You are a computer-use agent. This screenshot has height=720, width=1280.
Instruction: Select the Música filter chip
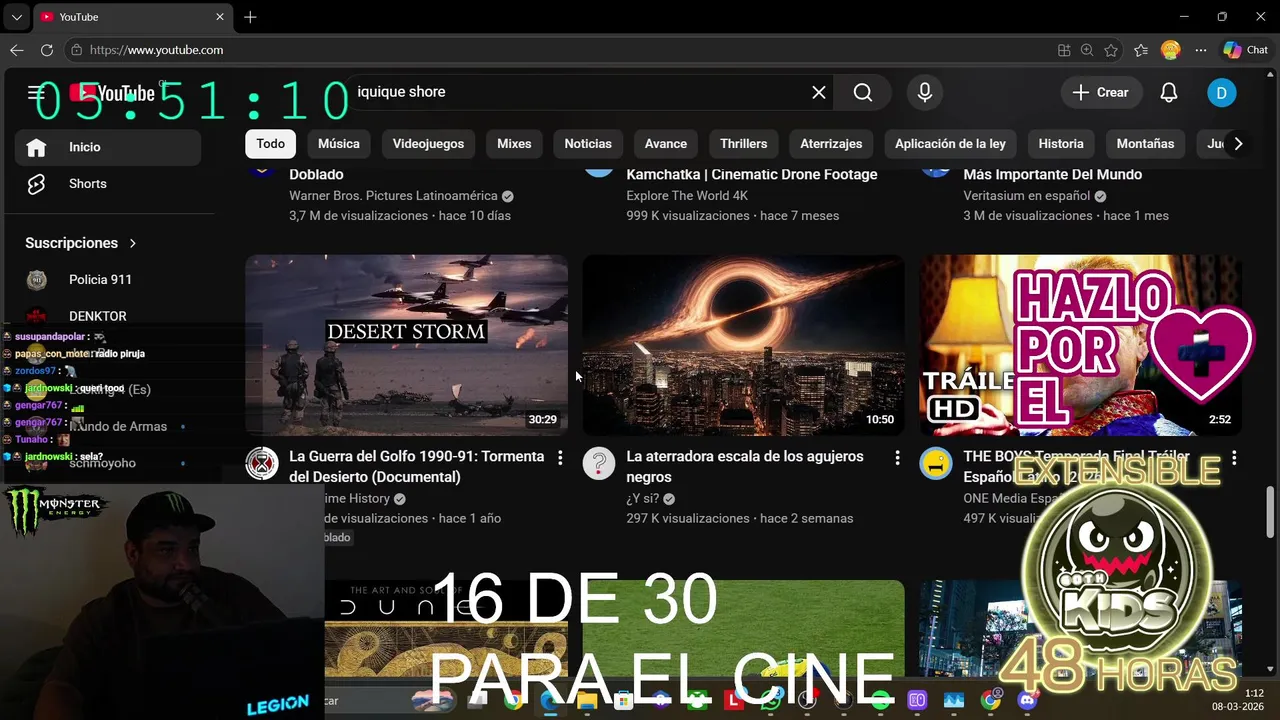click(x=339, y=144)
